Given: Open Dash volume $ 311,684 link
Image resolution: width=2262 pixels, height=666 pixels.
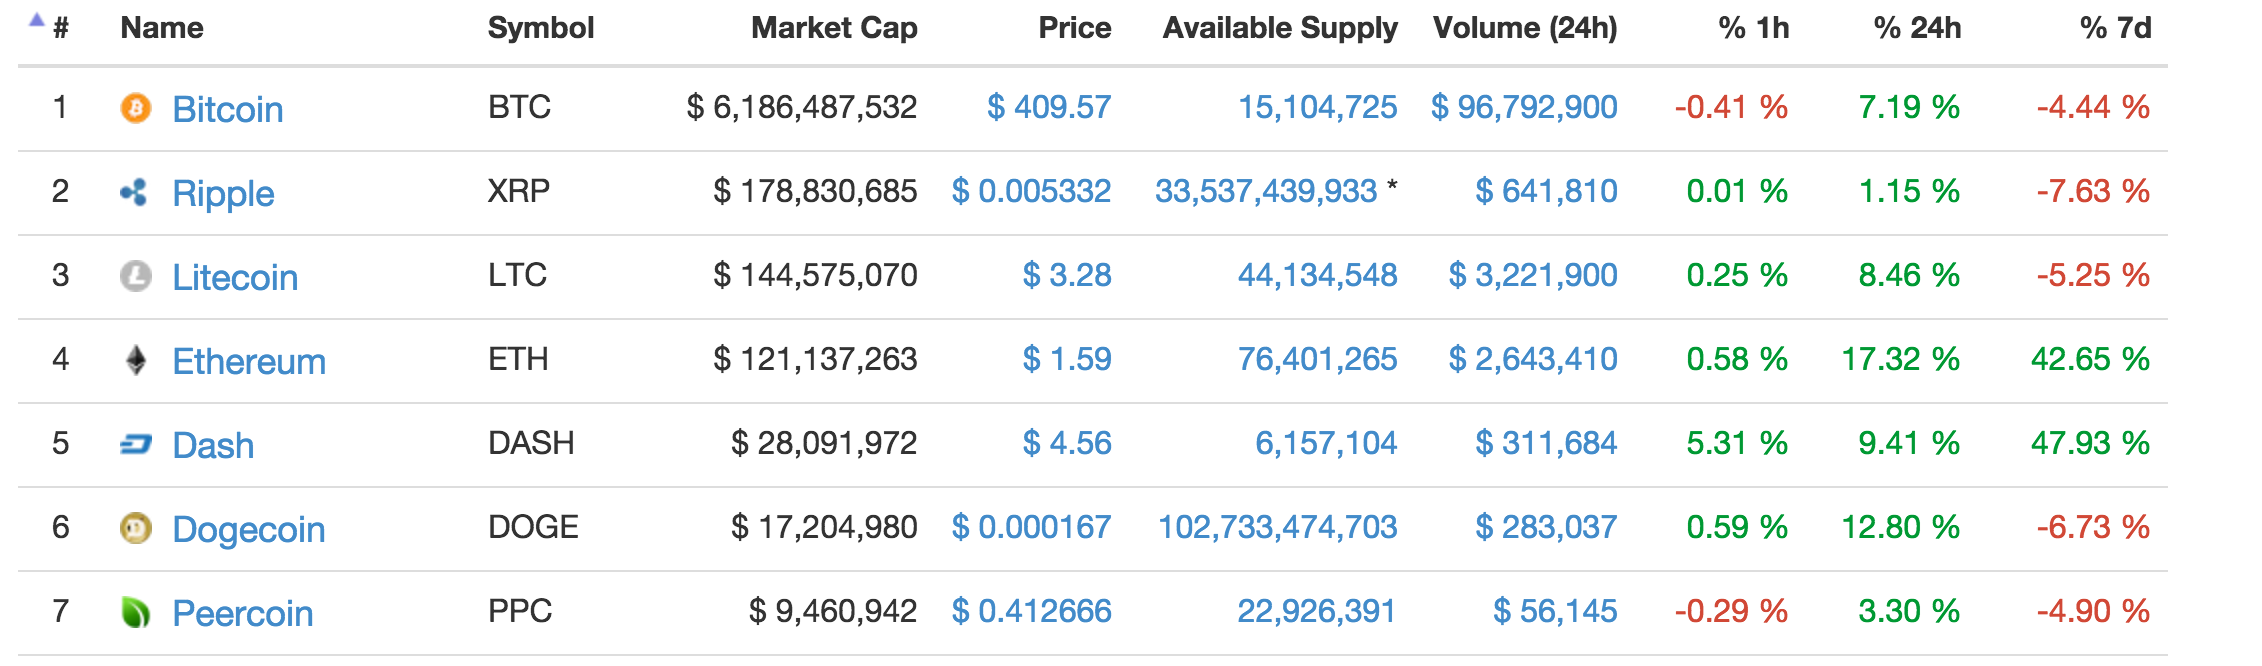Looking at the screenshot, I should (x=1546, y=443).
